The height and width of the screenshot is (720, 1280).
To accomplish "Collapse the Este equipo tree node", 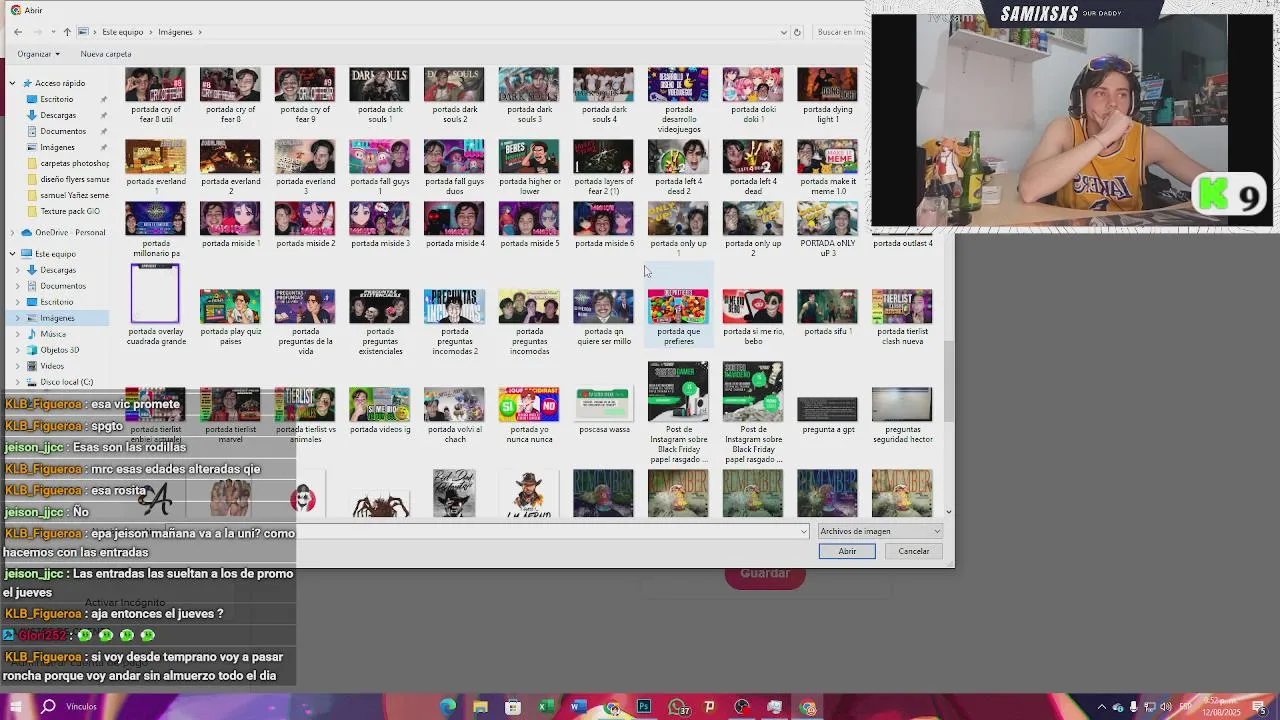I will click(x=12, y=254).
